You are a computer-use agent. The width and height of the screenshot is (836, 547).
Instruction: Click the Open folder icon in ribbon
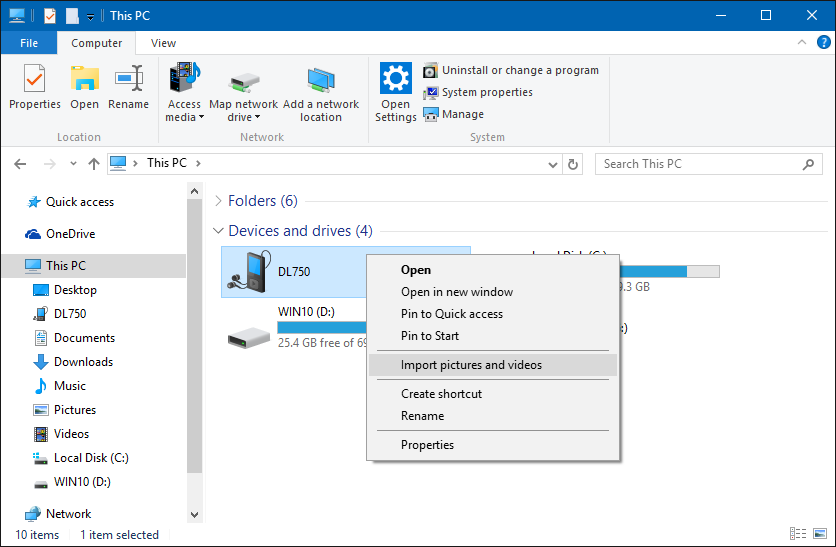(84, 86)
